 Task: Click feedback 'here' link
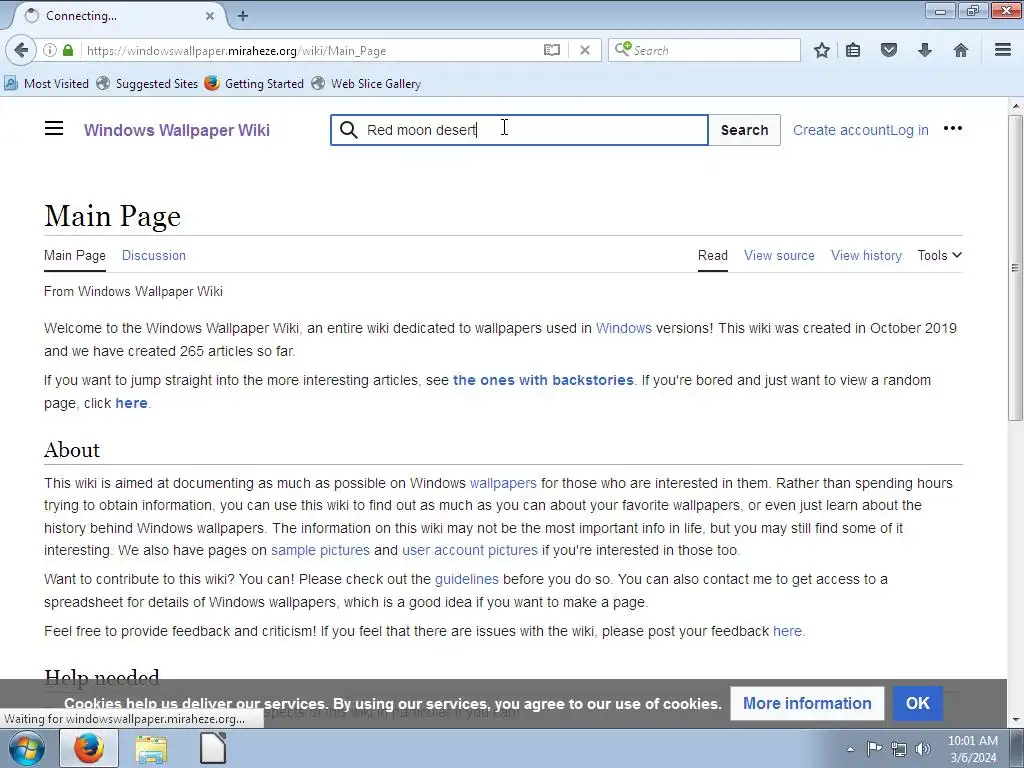pos(787,631)
